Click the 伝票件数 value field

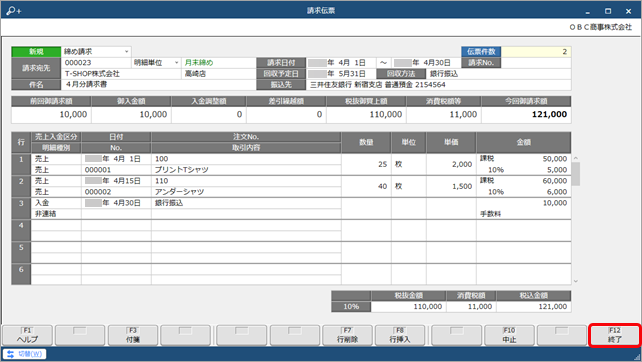(536, 52)
